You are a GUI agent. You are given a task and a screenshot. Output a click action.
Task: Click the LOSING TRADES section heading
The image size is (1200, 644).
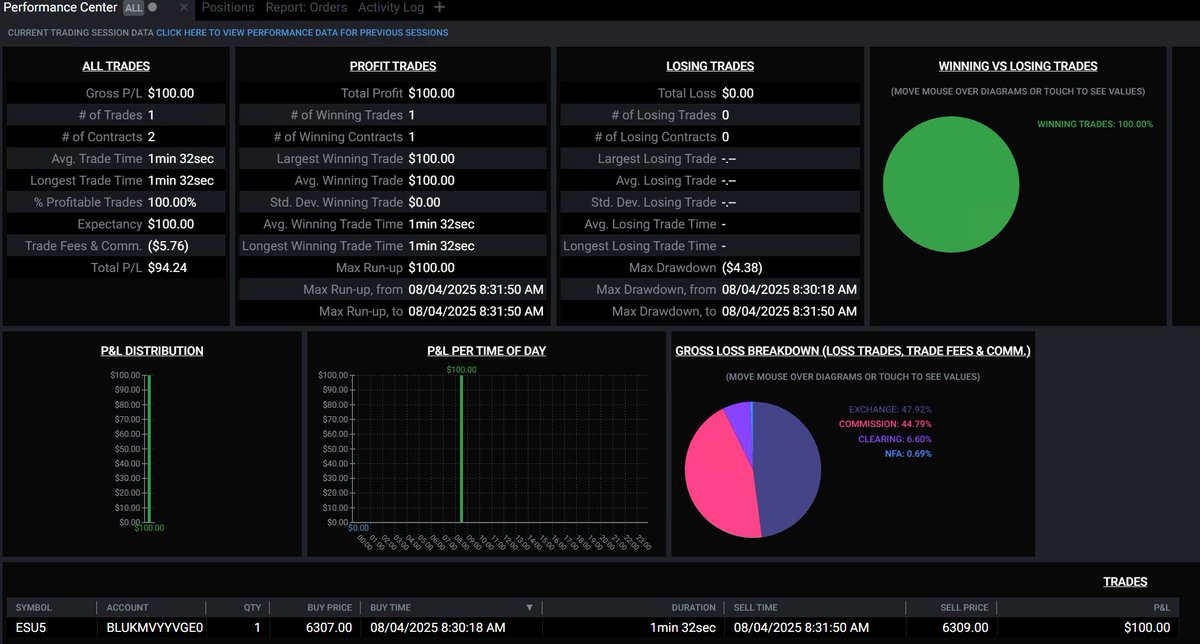[x=710, y=66]
